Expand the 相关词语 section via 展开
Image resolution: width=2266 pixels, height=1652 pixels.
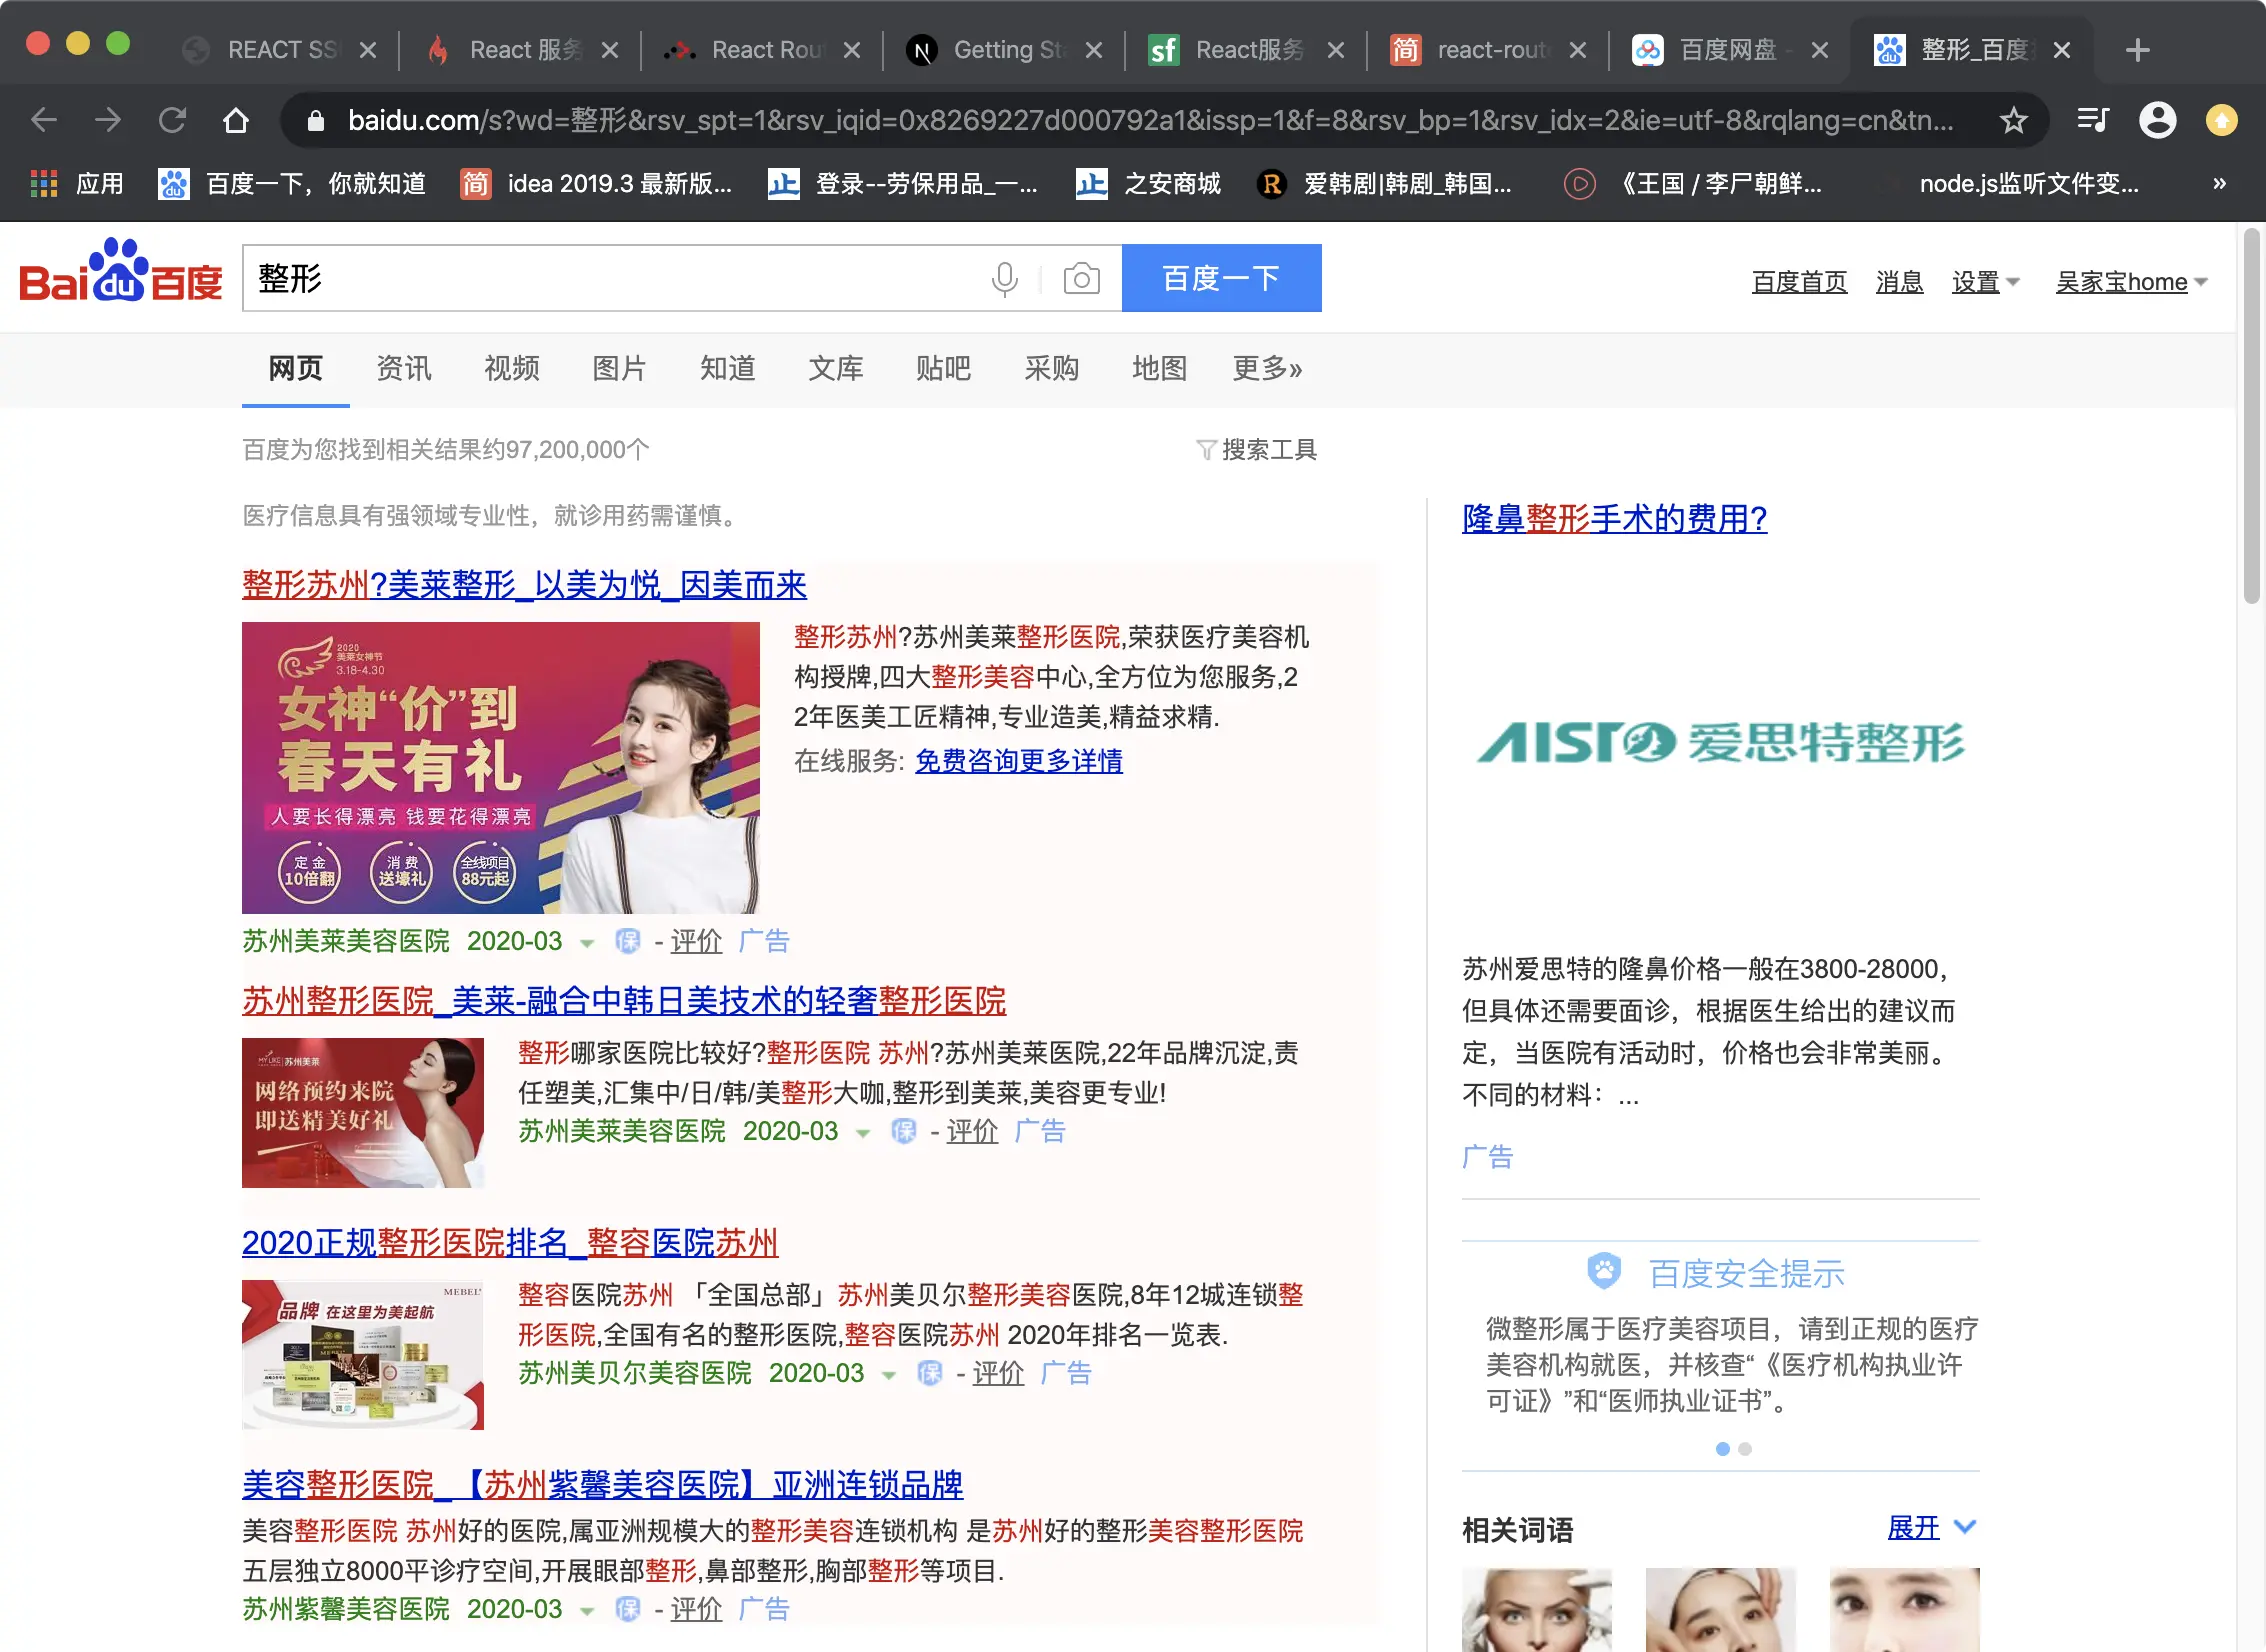click(x=1932, y=1528)
